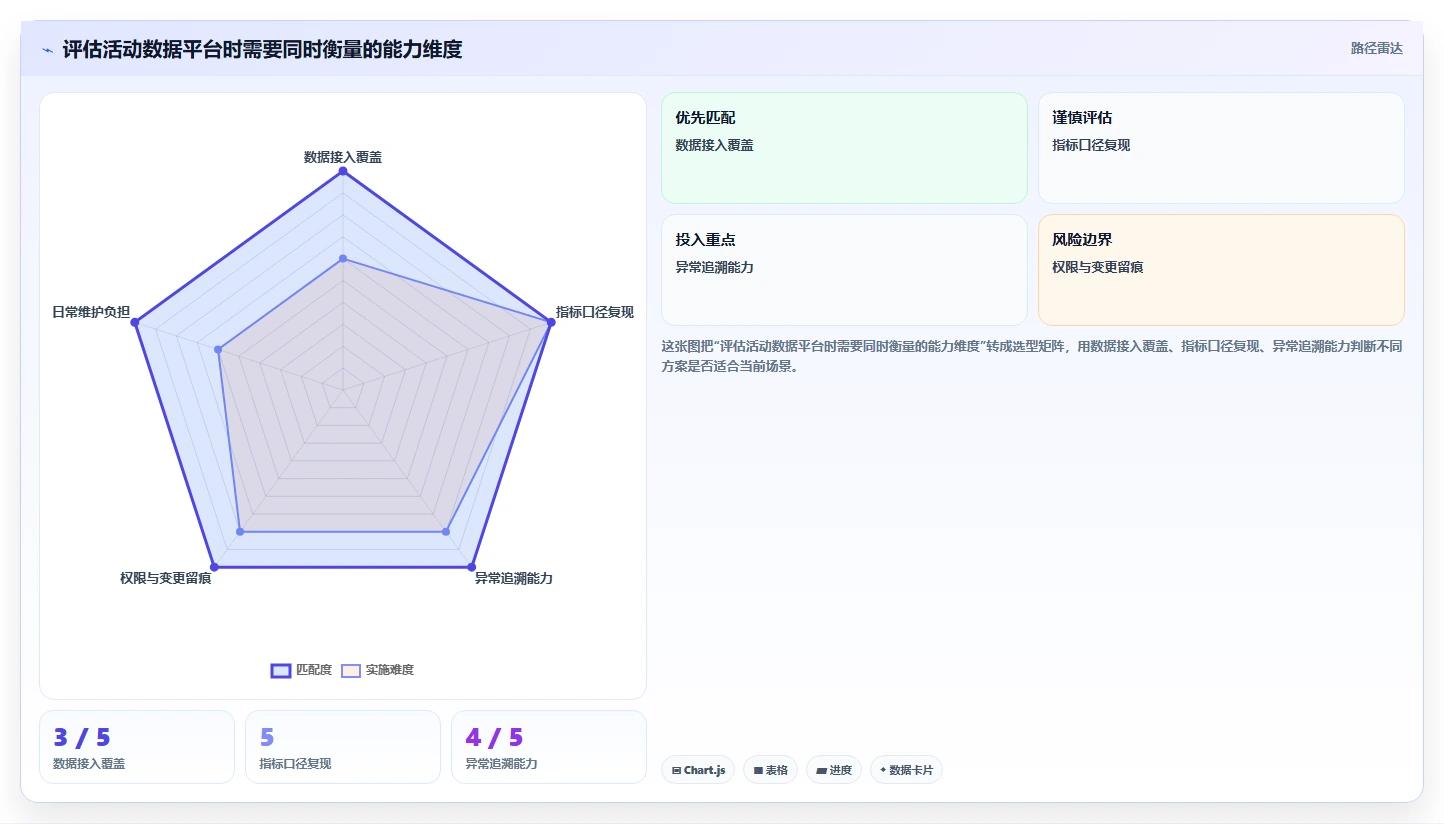Click the 数据接入覆盖 radar axis label
The image size is (1444, 824).
pyautogui.click(x=343, y=157)
